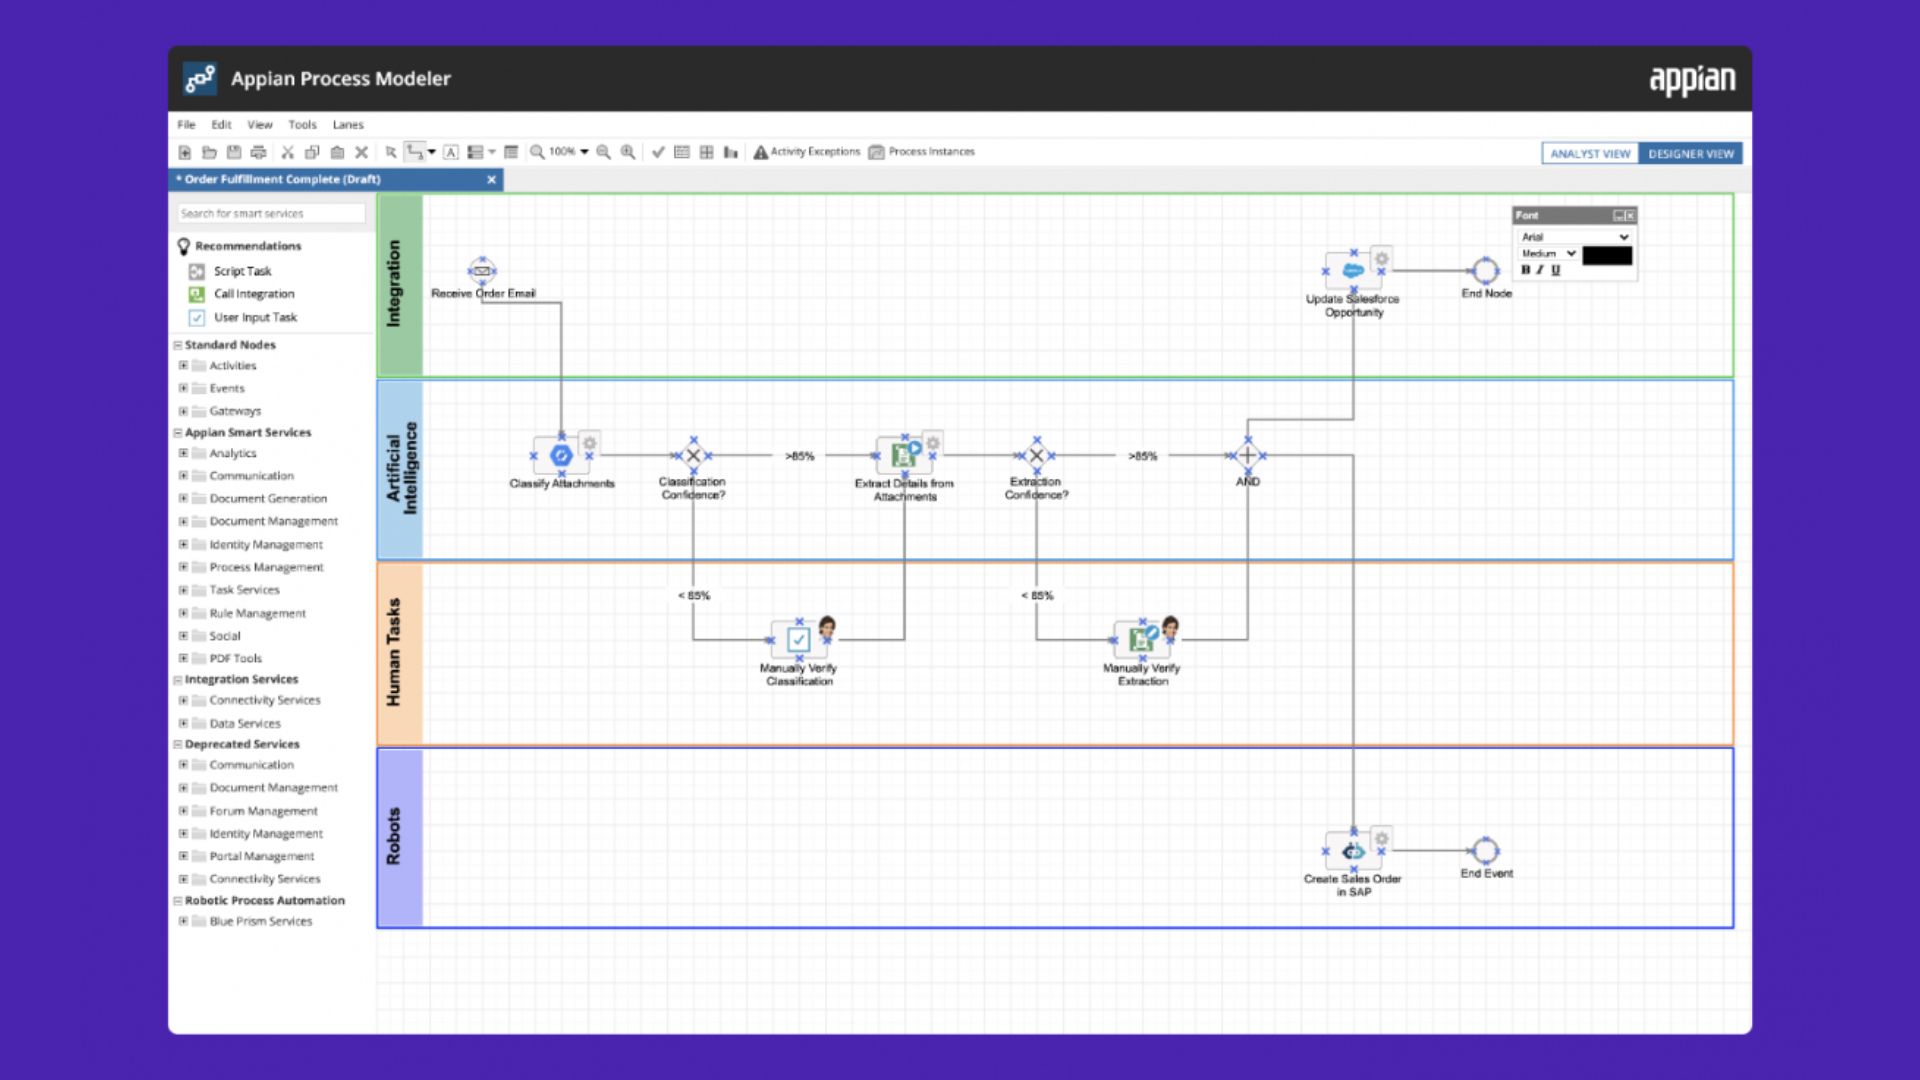This screenshot has width=1920, height=1080.
Task: Open the Arial font family dropdown
Action: tap(1575, 237)
